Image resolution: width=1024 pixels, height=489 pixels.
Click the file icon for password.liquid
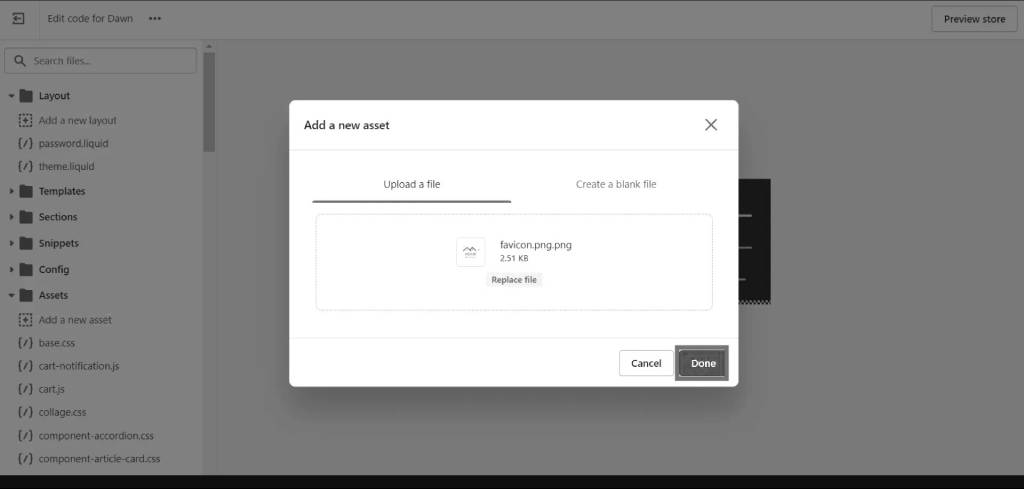click(25, 144)
